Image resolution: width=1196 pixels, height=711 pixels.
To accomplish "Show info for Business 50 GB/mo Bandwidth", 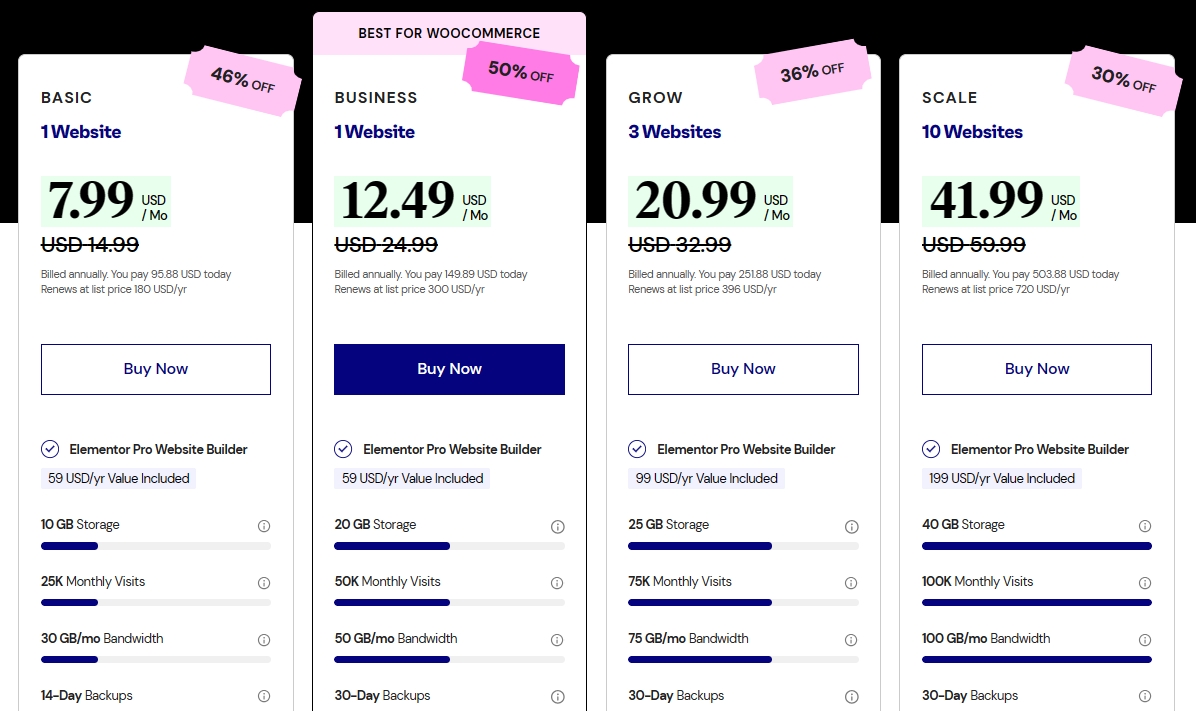I will point(558,640).
